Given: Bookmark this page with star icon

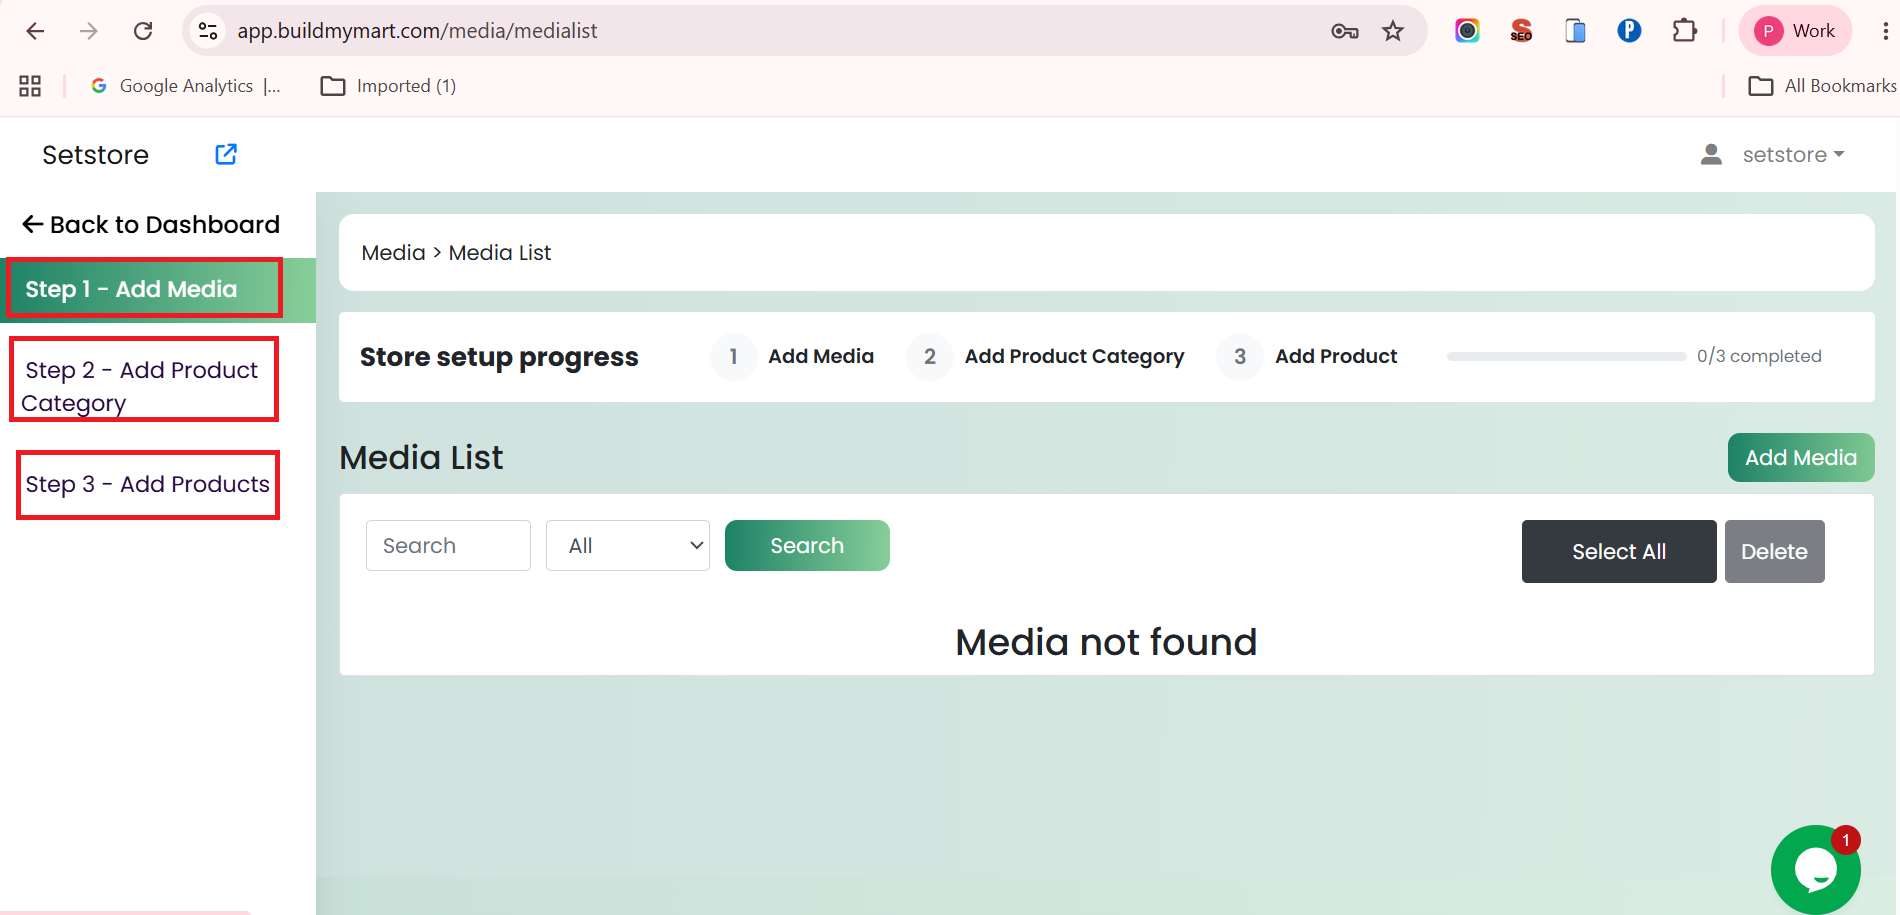Looking at the screenshot, I should pos(1393,31).
